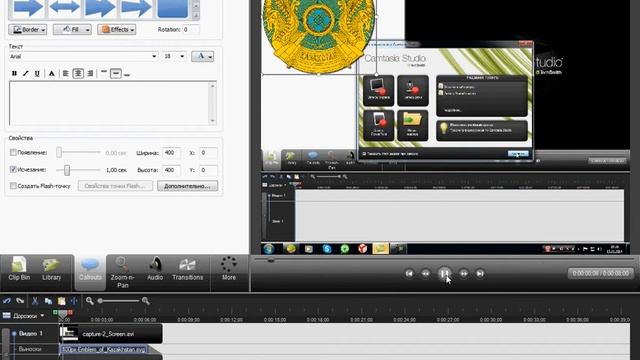Expand the Arial font family dropdown
The width and height of the screenshot is (640, 360).
pyautogui.click(x=154, y=56)
